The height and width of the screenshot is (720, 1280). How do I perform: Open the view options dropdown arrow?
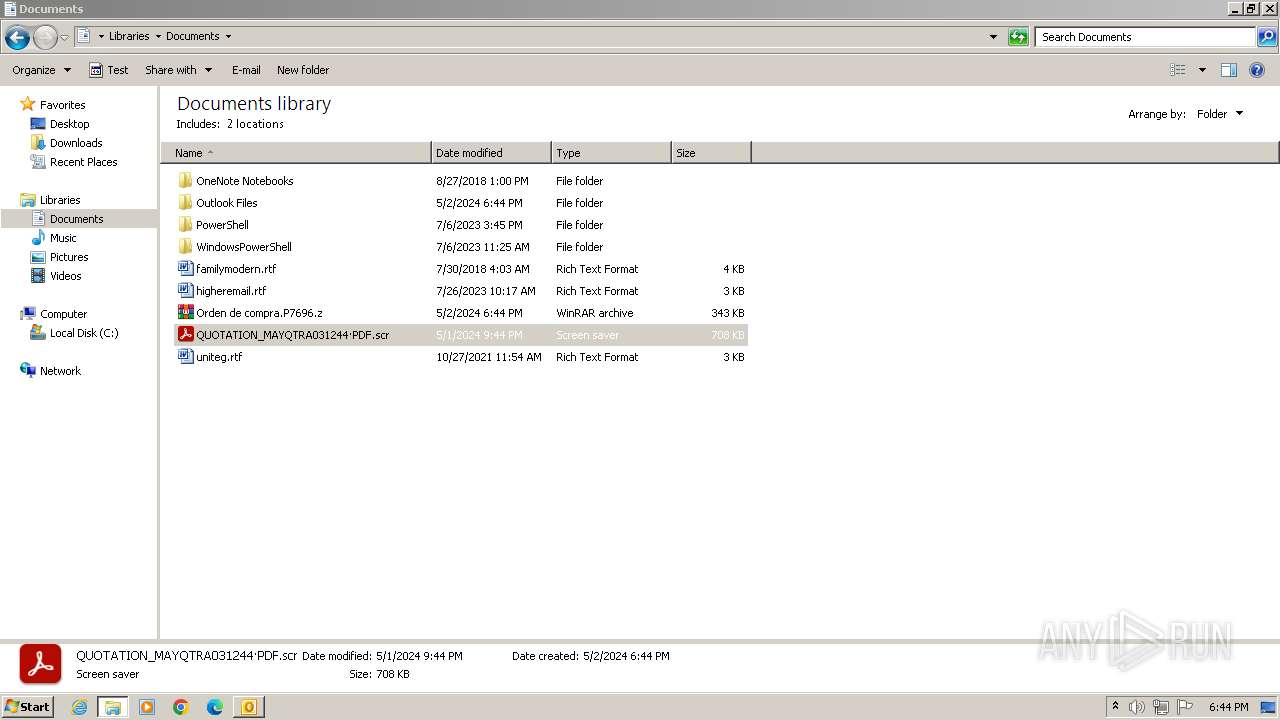1202,70
